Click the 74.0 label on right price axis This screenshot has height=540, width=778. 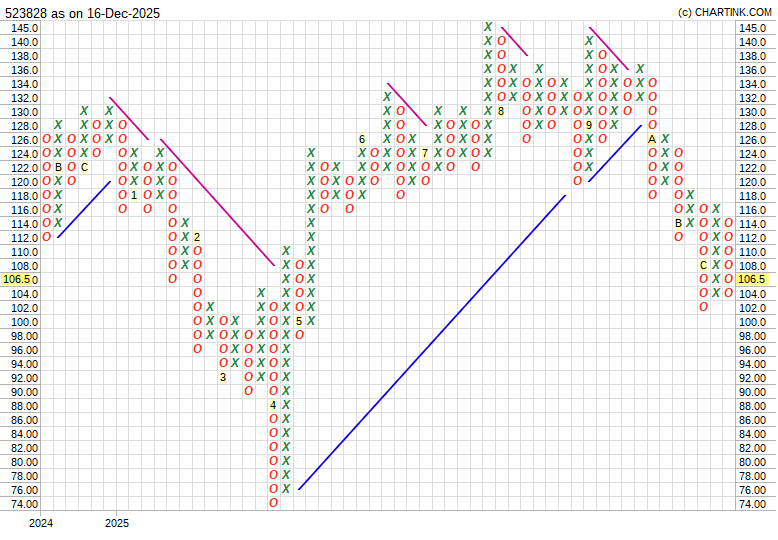(752, 504)
